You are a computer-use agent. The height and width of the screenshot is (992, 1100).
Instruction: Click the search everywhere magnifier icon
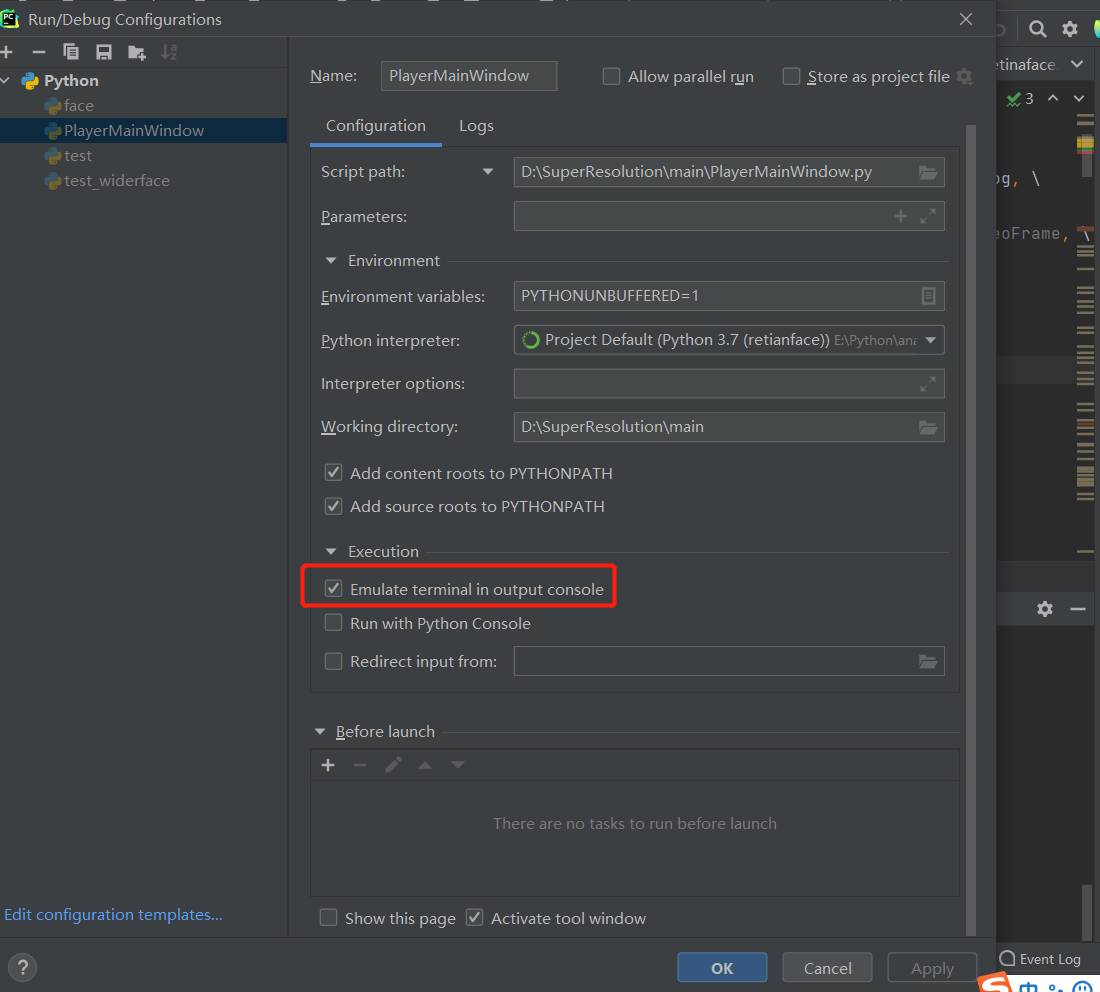pyautogui.click(x=1037, y=29)
